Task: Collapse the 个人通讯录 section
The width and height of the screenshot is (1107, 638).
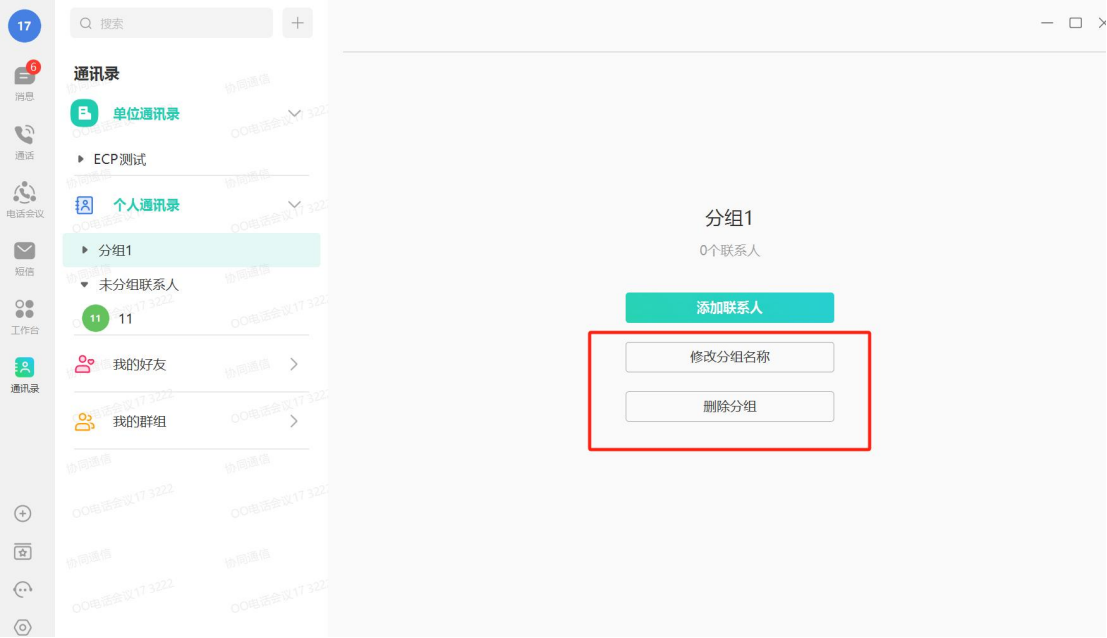Action: (294, 204)
